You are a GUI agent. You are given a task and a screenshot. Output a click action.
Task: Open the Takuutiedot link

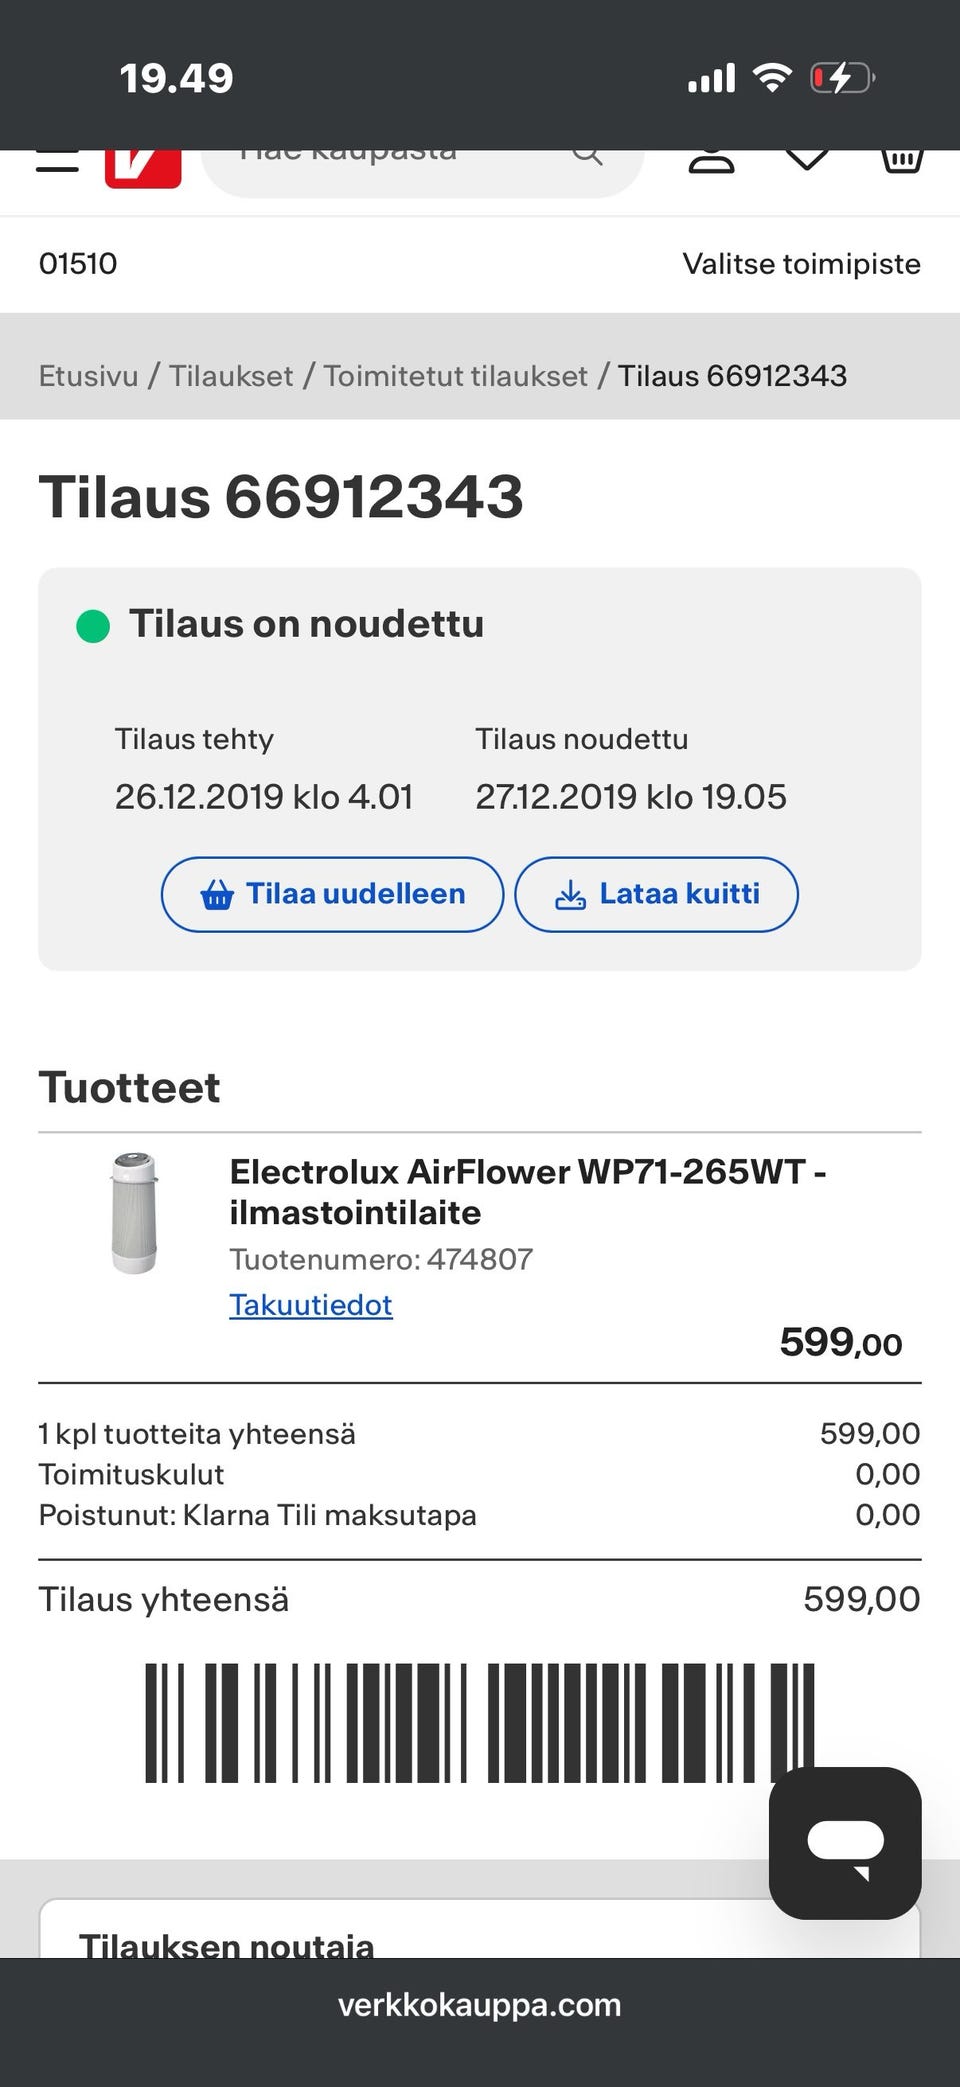(x=310, y=1305)
